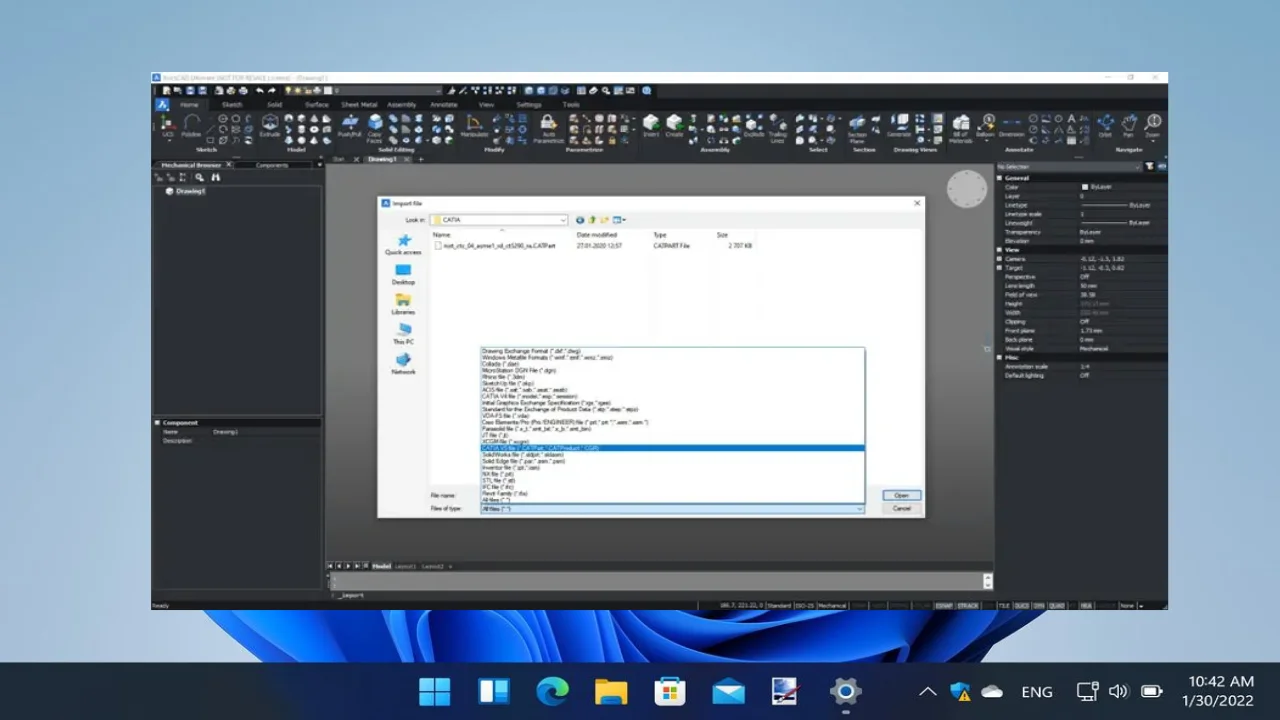Open Microsoft Edge from the taskbar

point(552,691)
